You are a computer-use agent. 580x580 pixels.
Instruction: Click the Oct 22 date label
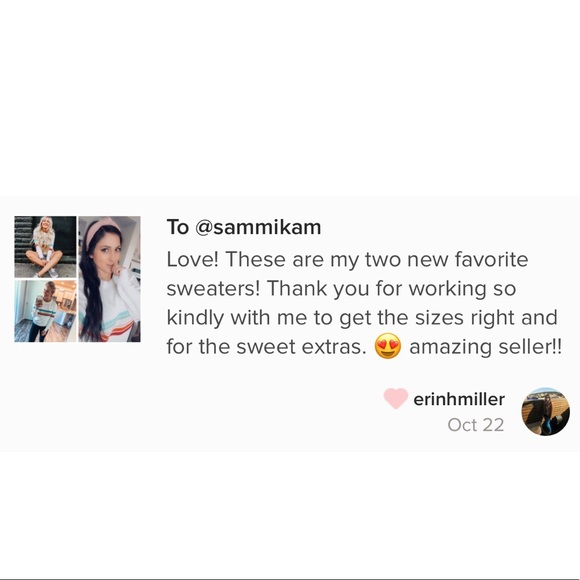point(476,425)
